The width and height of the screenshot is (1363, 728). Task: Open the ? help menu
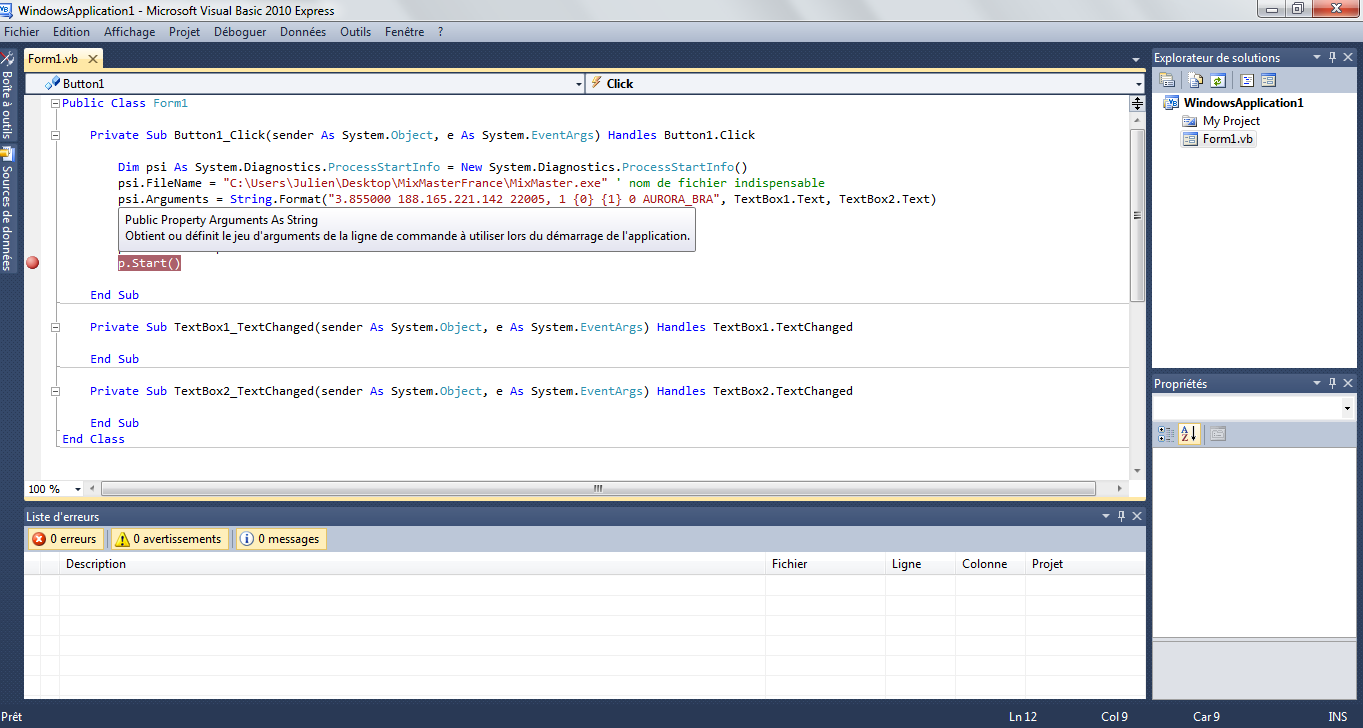click(440, 32)
